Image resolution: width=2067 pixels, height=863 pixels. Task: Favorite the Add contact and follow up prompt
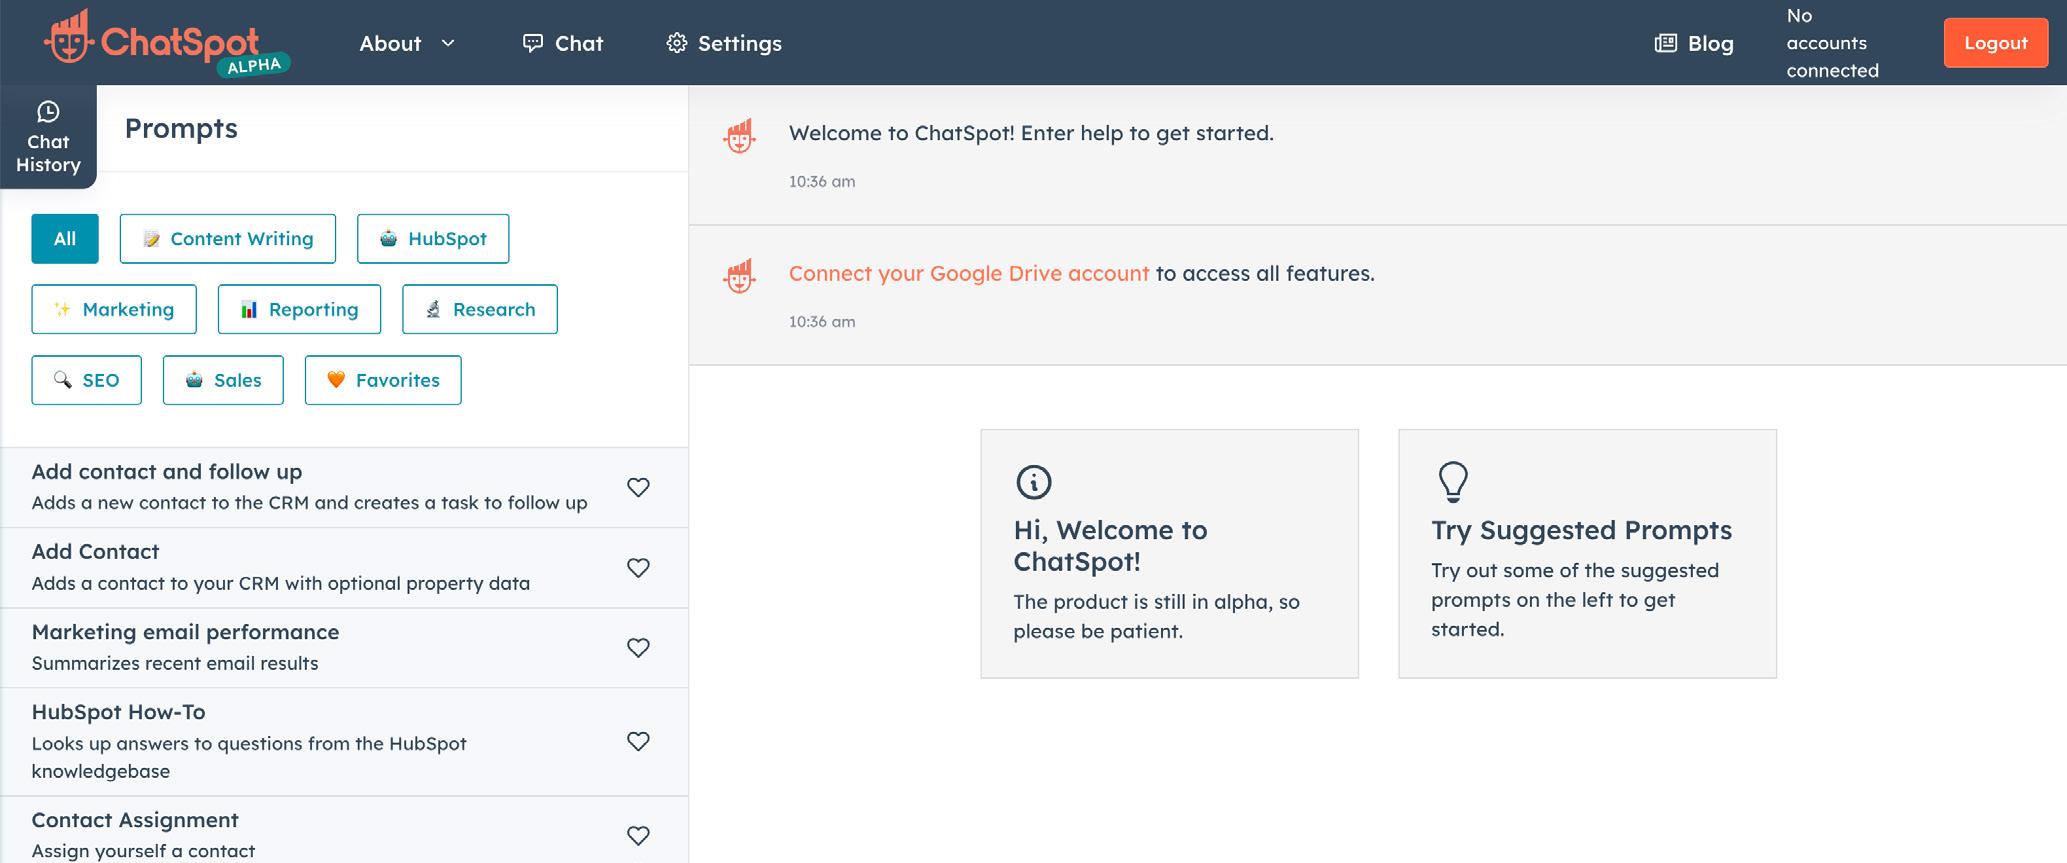tap(638, 487)
